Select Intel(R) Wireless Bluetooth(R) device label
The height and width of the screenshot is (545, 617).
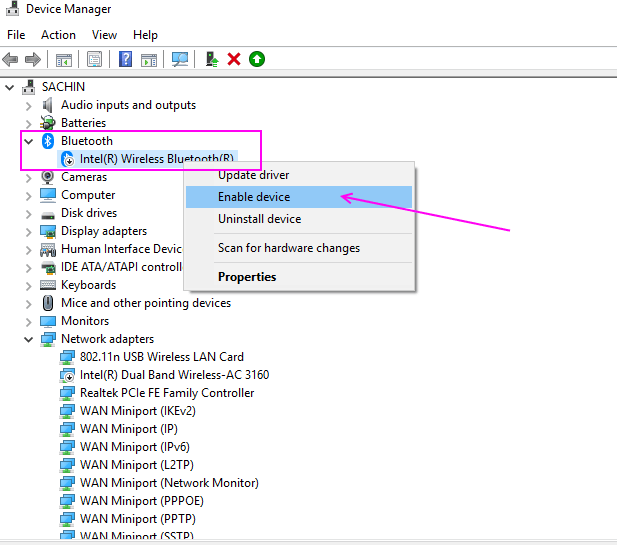[157, 159]
